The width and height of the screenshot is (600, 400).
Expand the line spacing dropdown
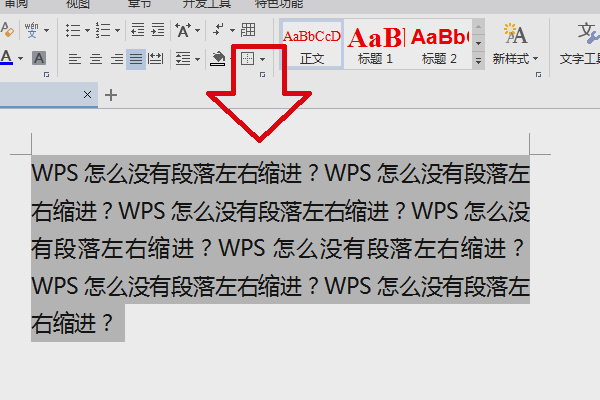pyautogui.click(x=197, y=59)
